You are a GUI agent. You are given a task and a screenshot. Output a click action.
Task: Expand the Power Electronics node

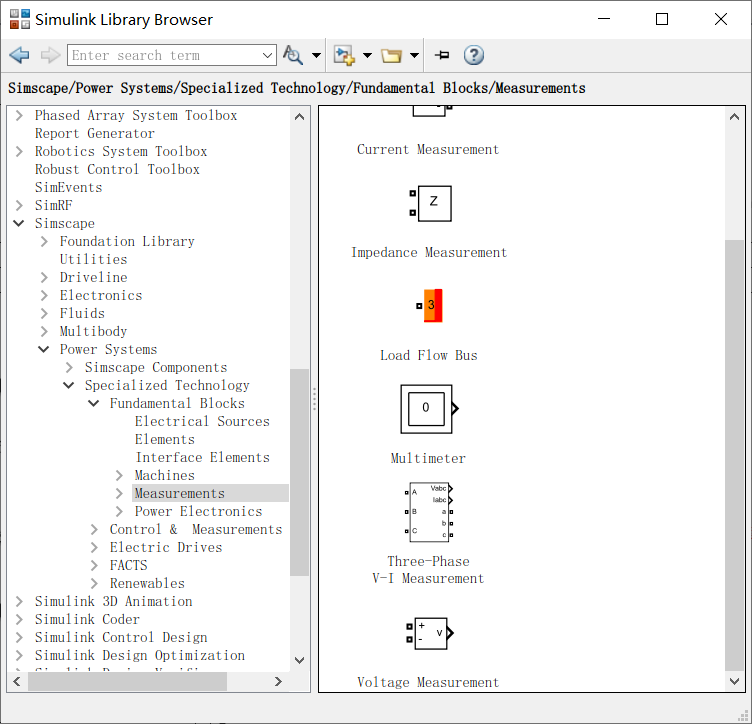[119, 512]
